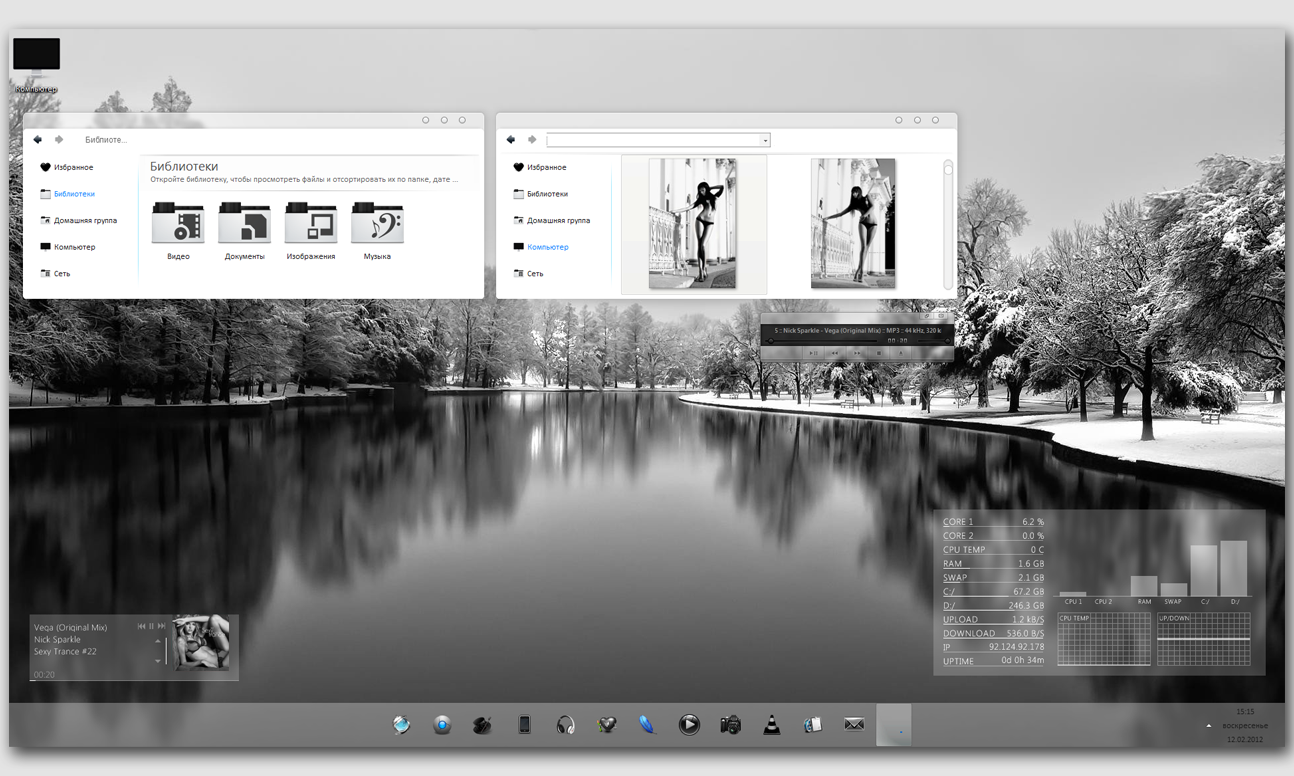
Task: Click the down arrow in Vega widget
Action: (158, 661)
